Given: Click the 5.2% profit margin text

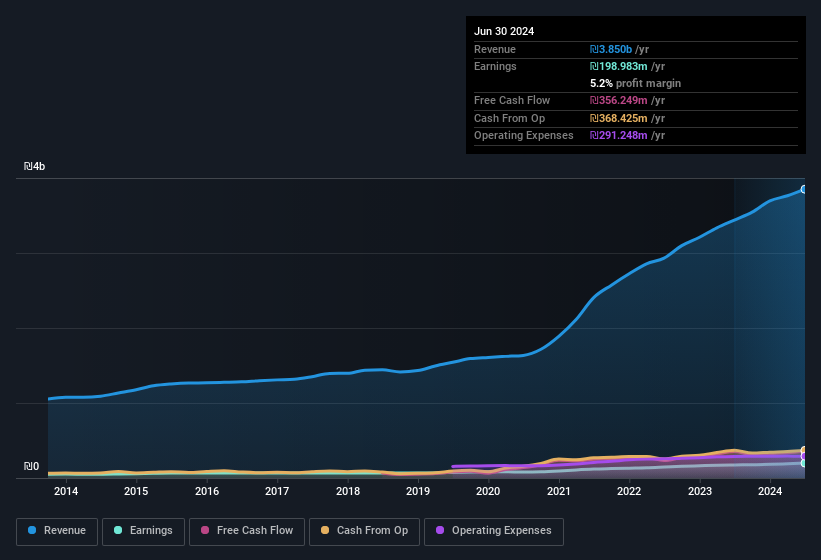Looking at the screenshot, I should [x=635, y=84].
